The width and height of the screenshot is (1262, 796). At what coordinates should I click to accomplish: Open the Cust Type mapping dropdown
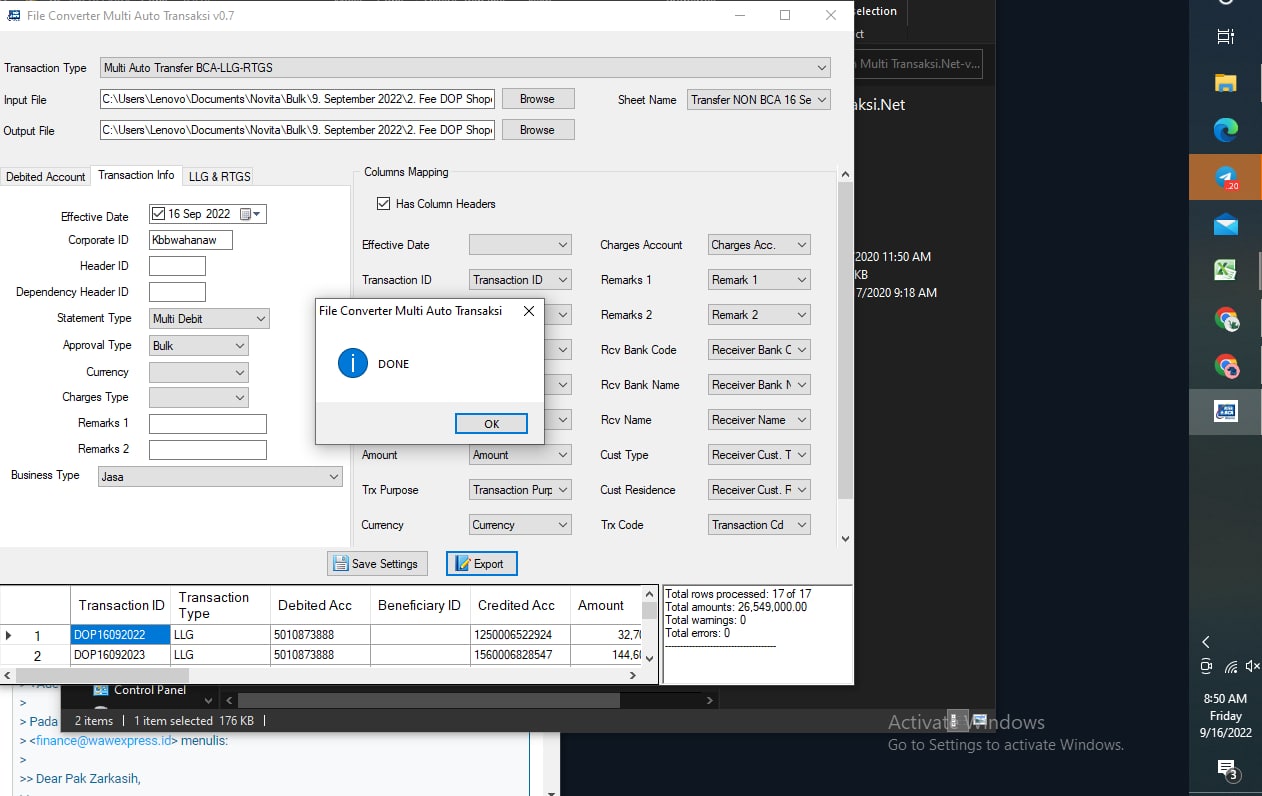pos(759,455)
